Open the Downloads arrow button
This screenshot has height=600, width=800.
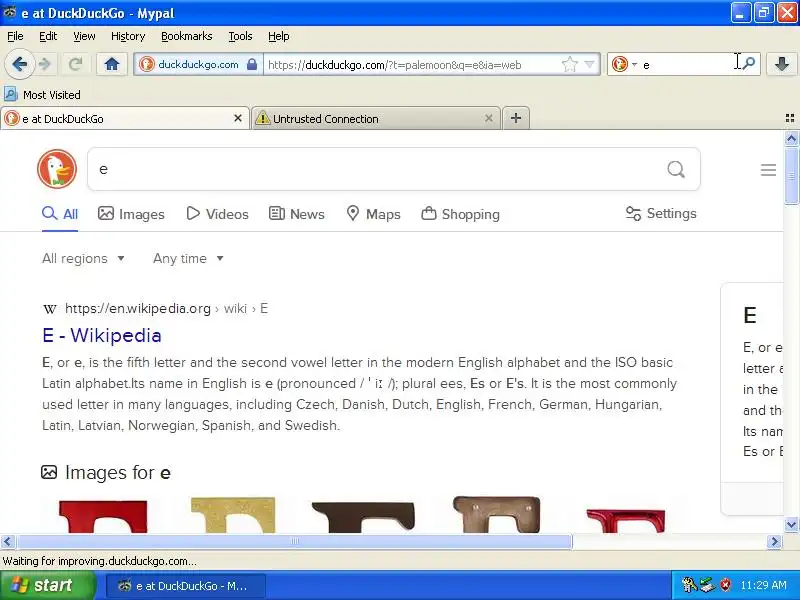point(782,64)
